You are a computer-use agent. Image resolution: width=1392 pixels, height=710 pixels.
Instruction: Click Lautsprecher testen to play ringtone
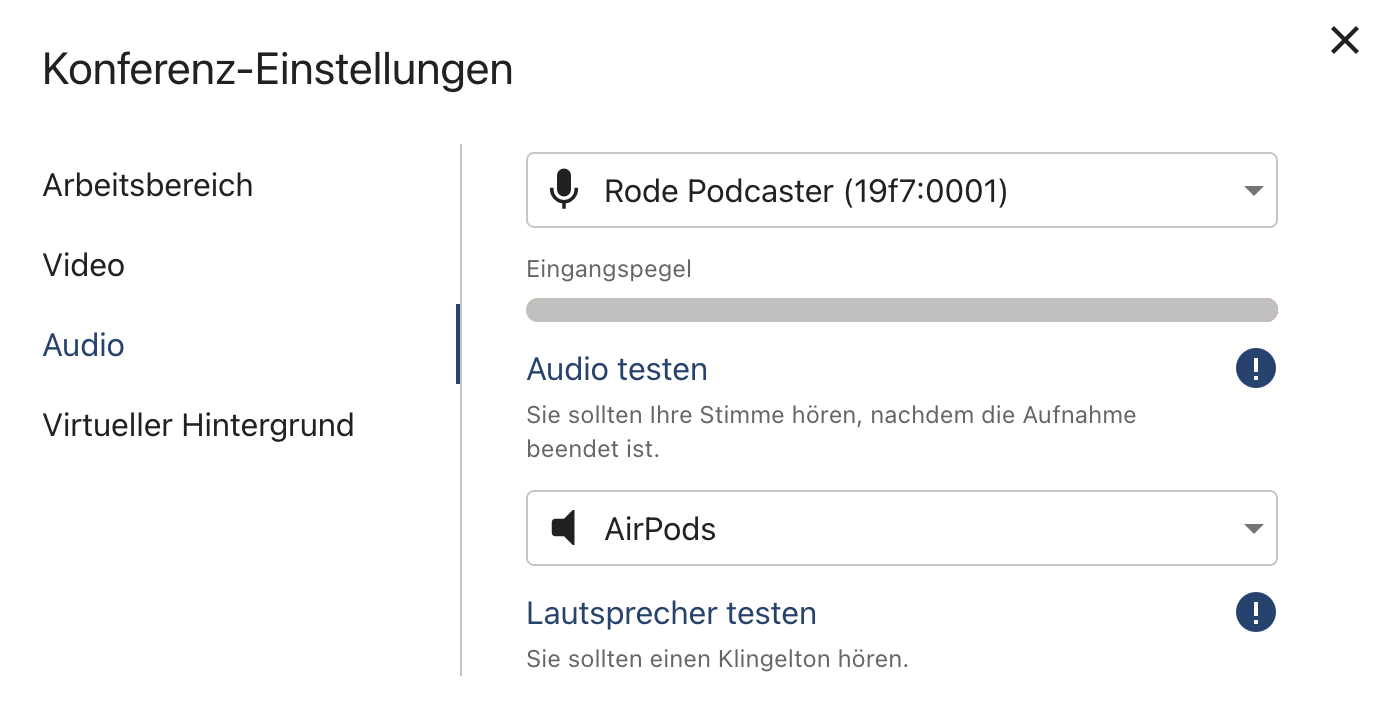pyautogui.click(x=671, y=613)
